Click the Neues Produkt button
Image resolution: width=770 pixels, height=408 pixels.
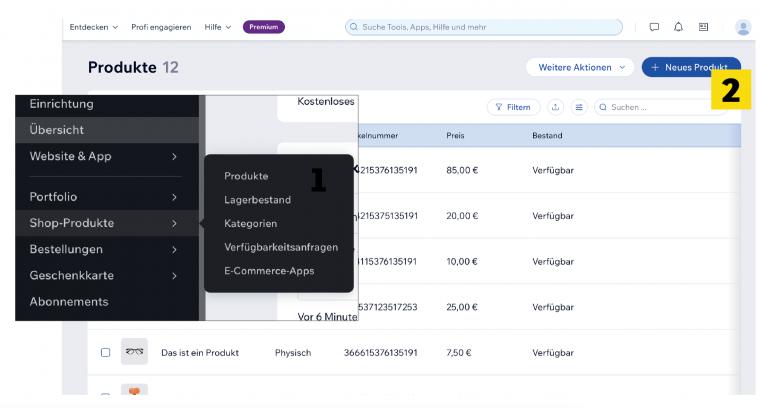click(x=691, y=67)
